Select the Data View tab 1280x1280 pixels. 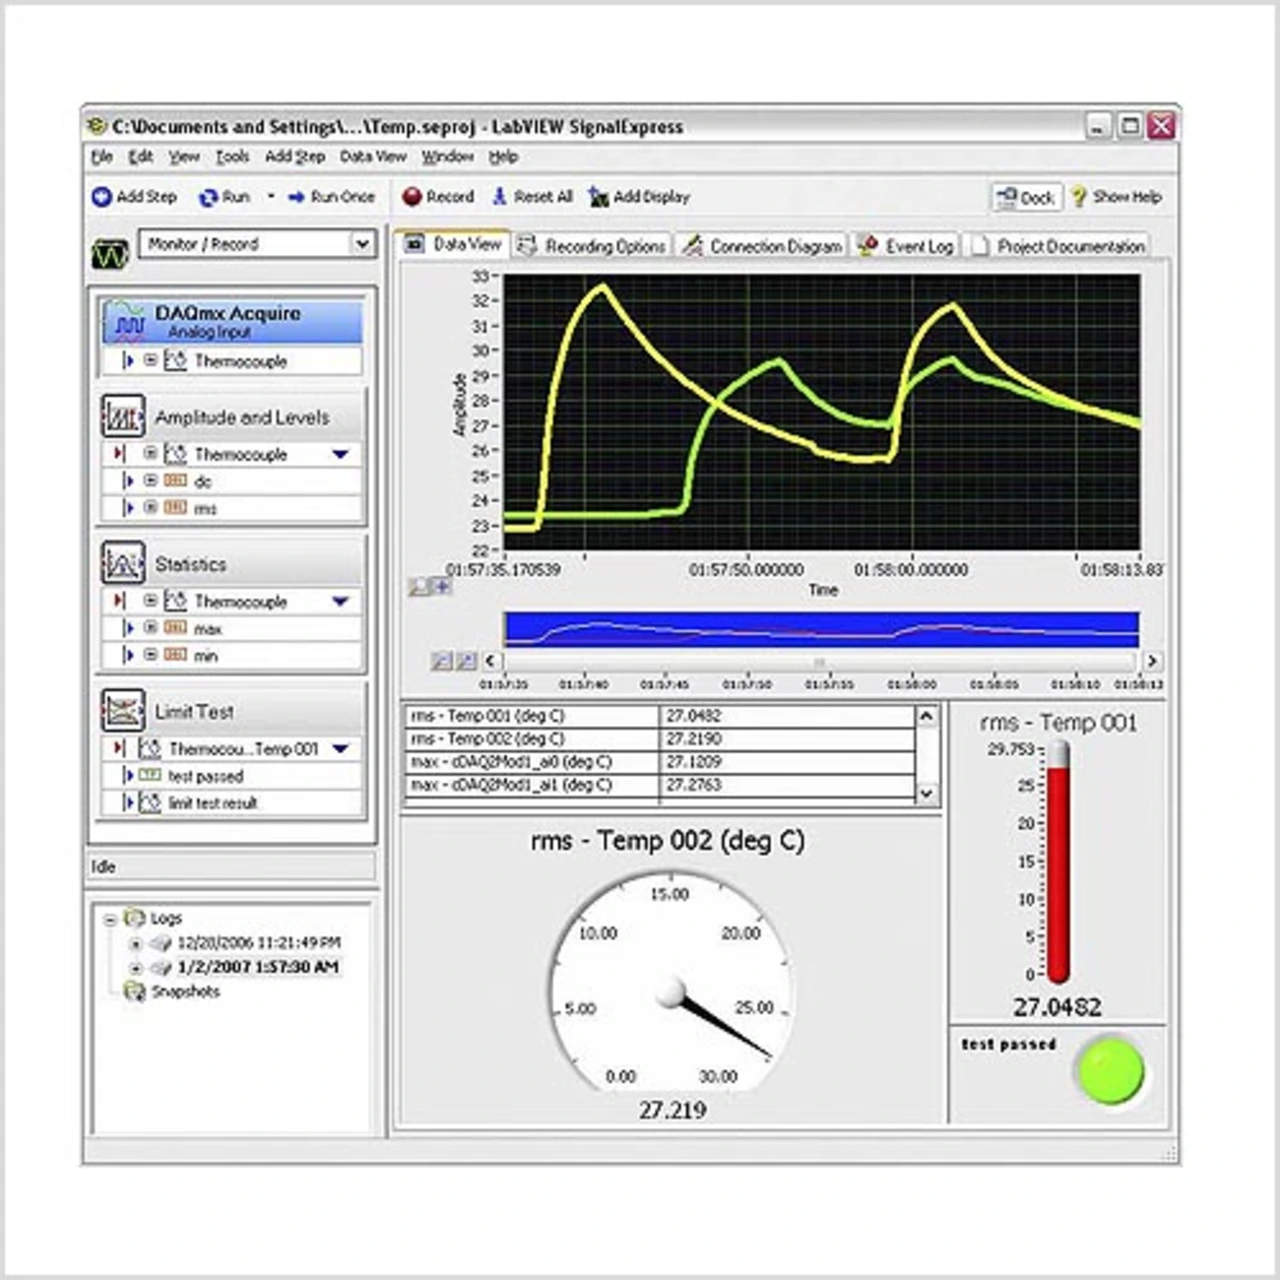453,244
